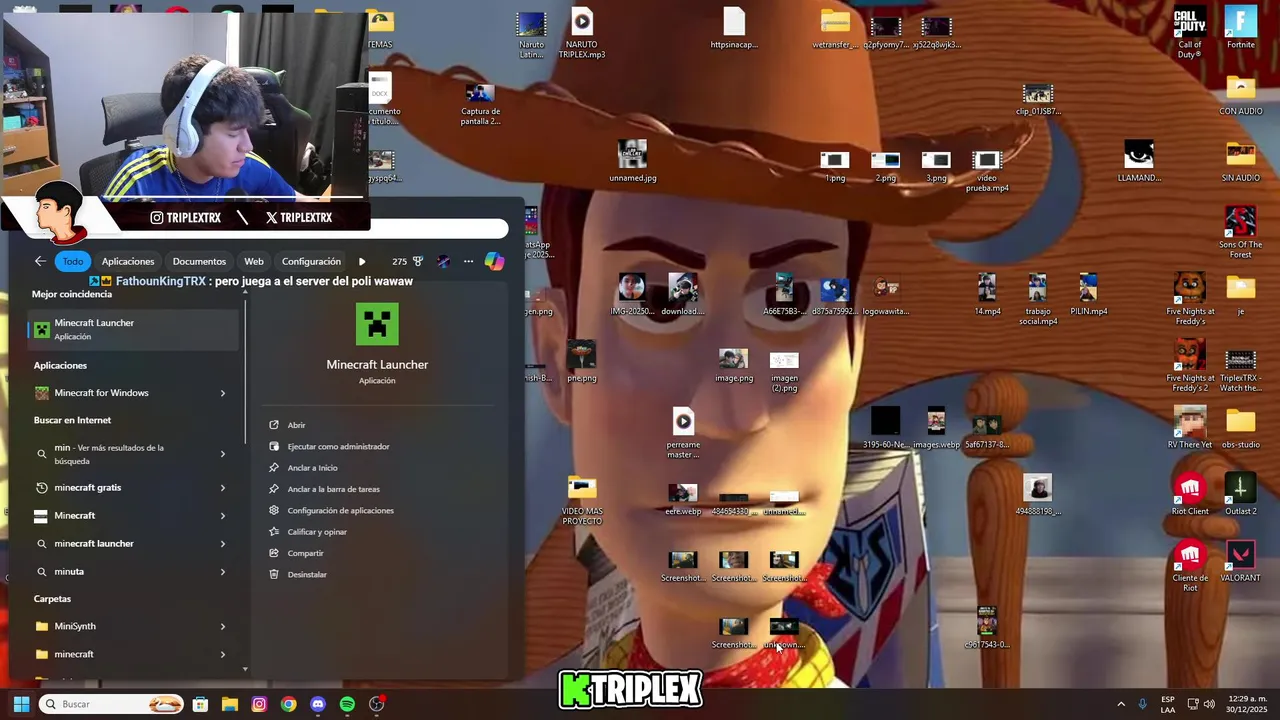Open the Riot Client desktop shortcut

1190,495
